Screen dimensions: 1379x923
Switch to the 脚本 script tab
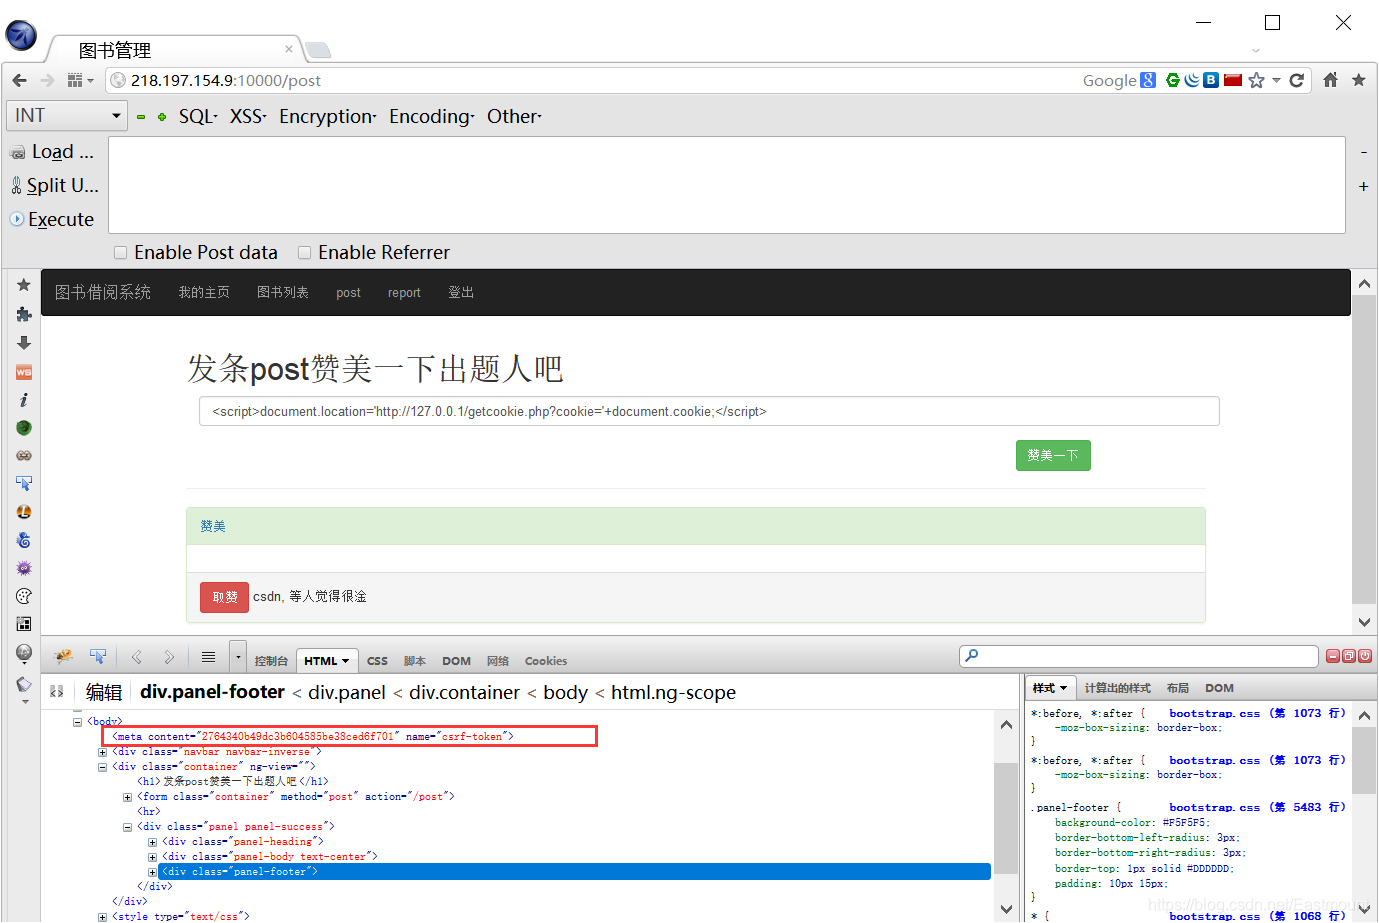[415, 661]
